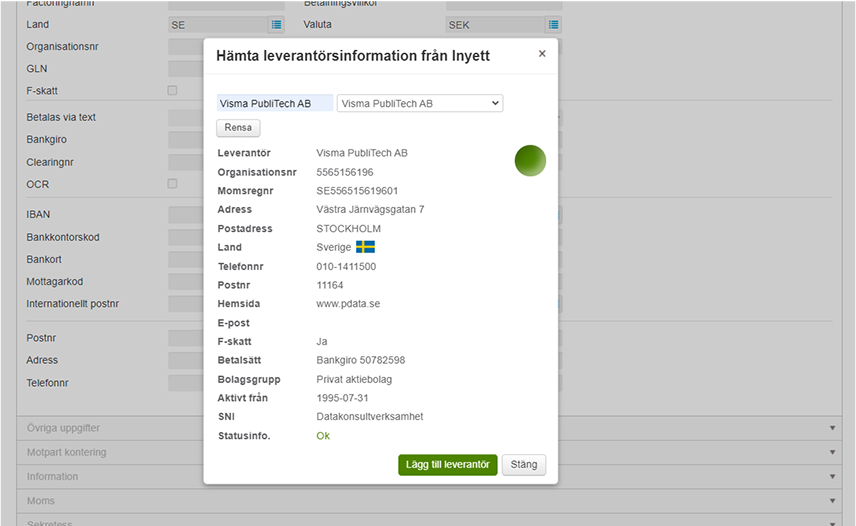Open the Valuta lookup list icon
Screen dimensions: 856x526
[554, 25]
